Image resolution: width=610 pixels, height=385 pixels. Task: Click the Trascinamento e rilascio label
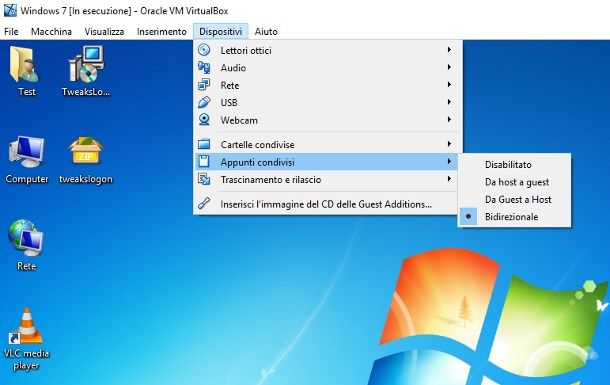(x=271, y=180)
